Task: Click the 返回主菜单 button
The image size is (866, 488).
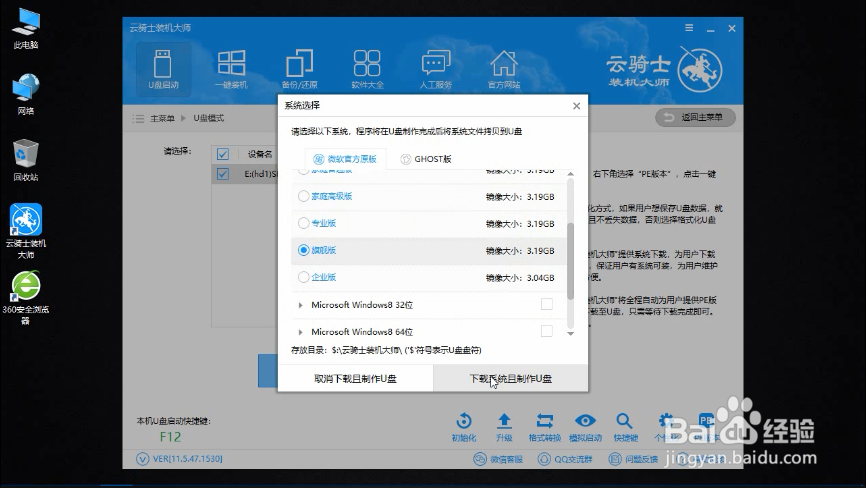Action: pyautogui.click(x=695, y=117)
